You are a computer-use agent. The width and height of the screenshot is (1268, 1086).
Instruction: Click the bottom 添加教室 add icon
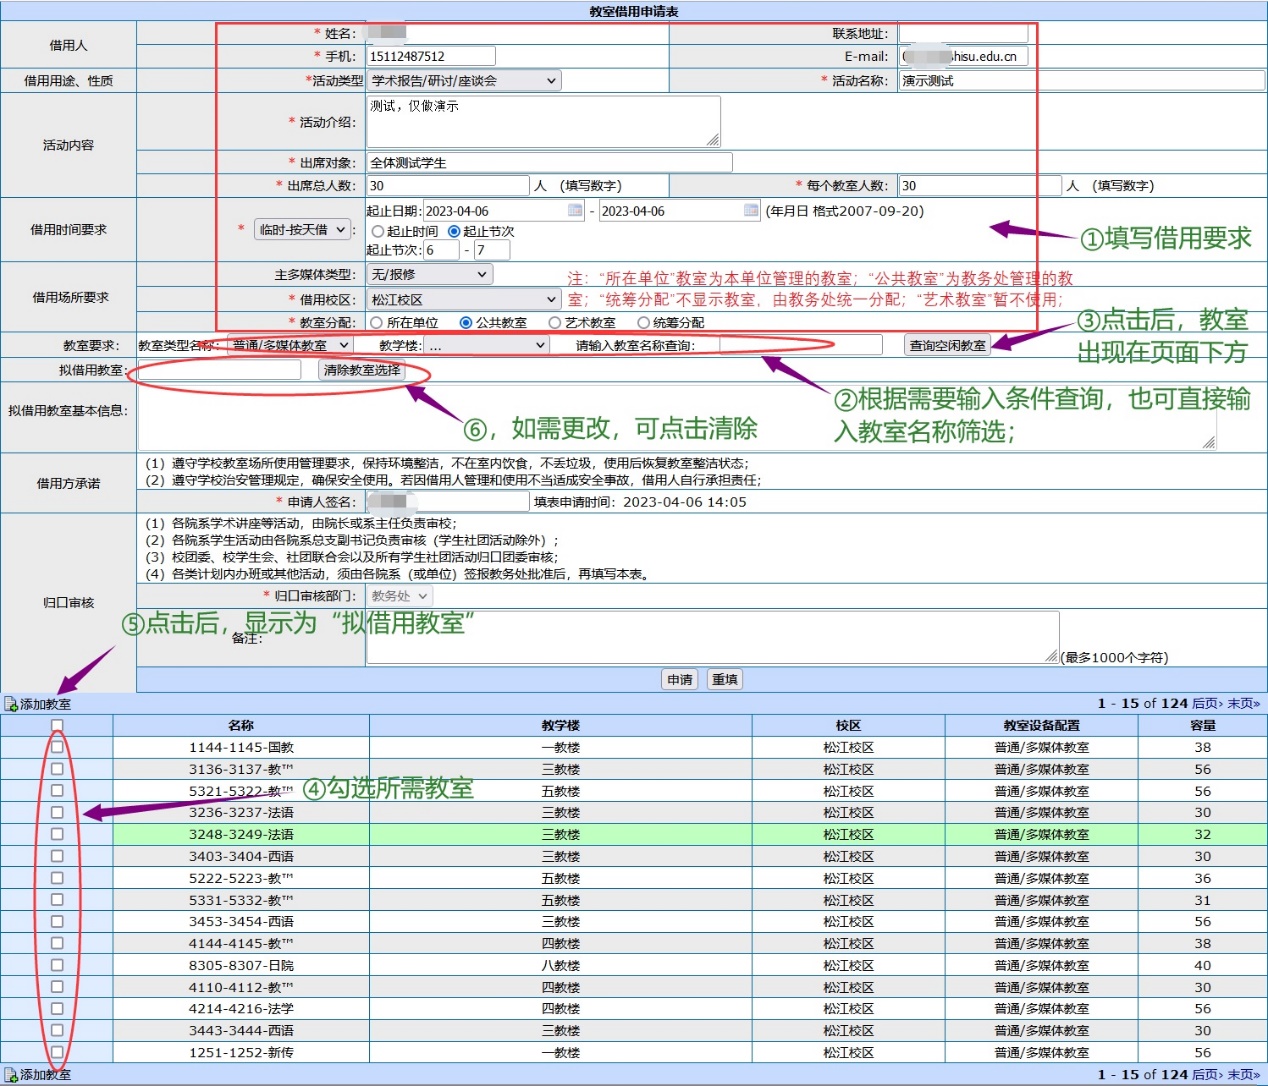click(11, 1075)
